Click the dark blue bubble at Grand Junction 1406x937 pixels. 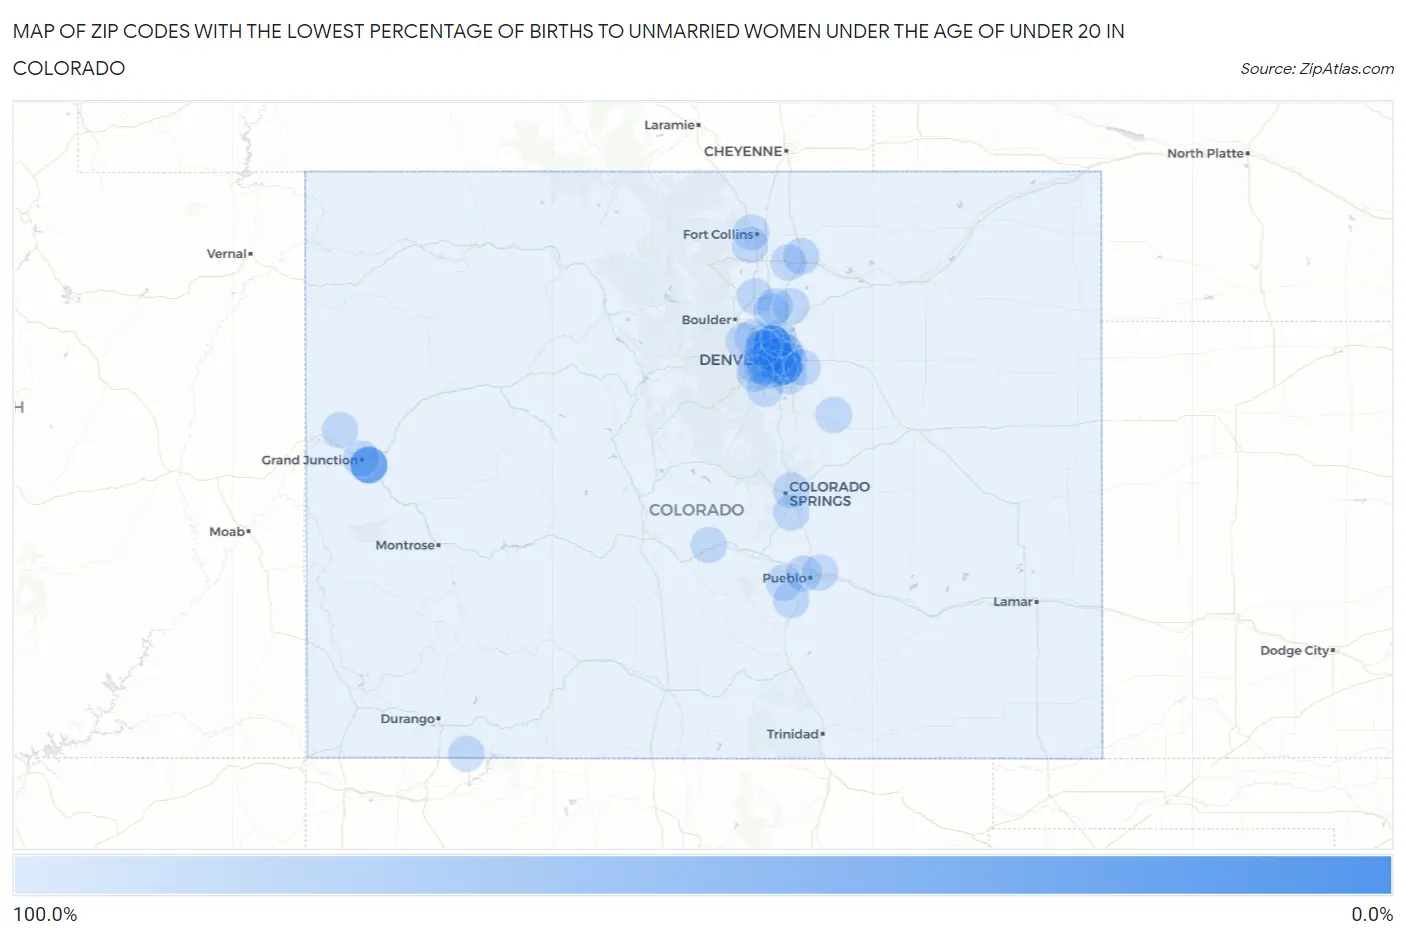(368, 465)
